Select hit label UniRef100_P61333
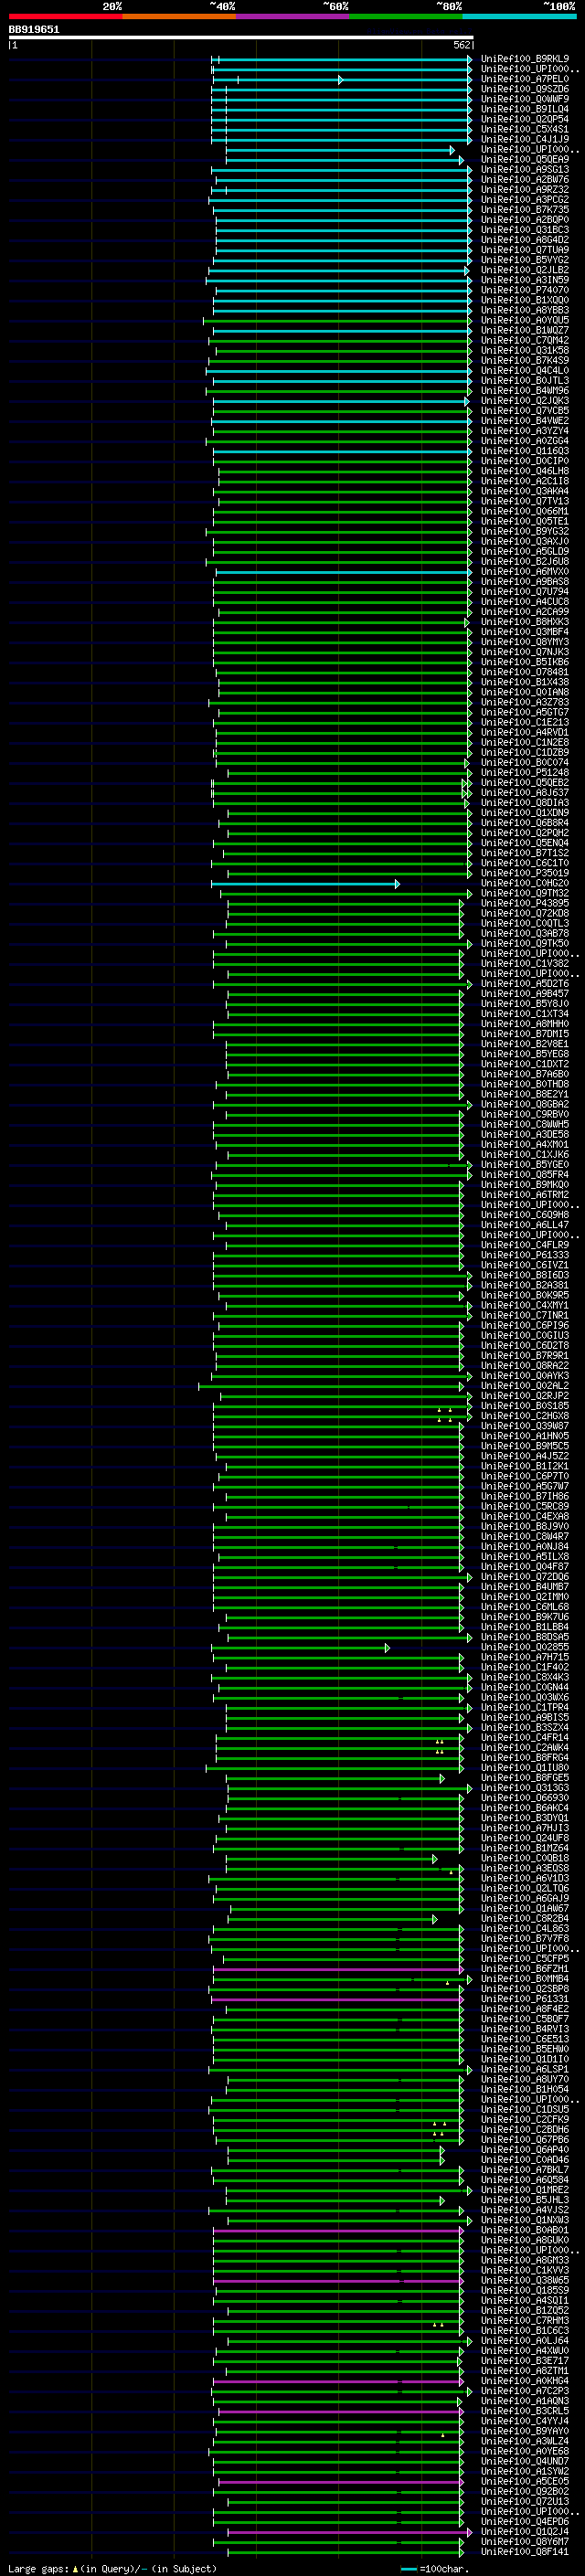The height and width of the screenshot is (2576, 585). click(x=525, y=1255)
